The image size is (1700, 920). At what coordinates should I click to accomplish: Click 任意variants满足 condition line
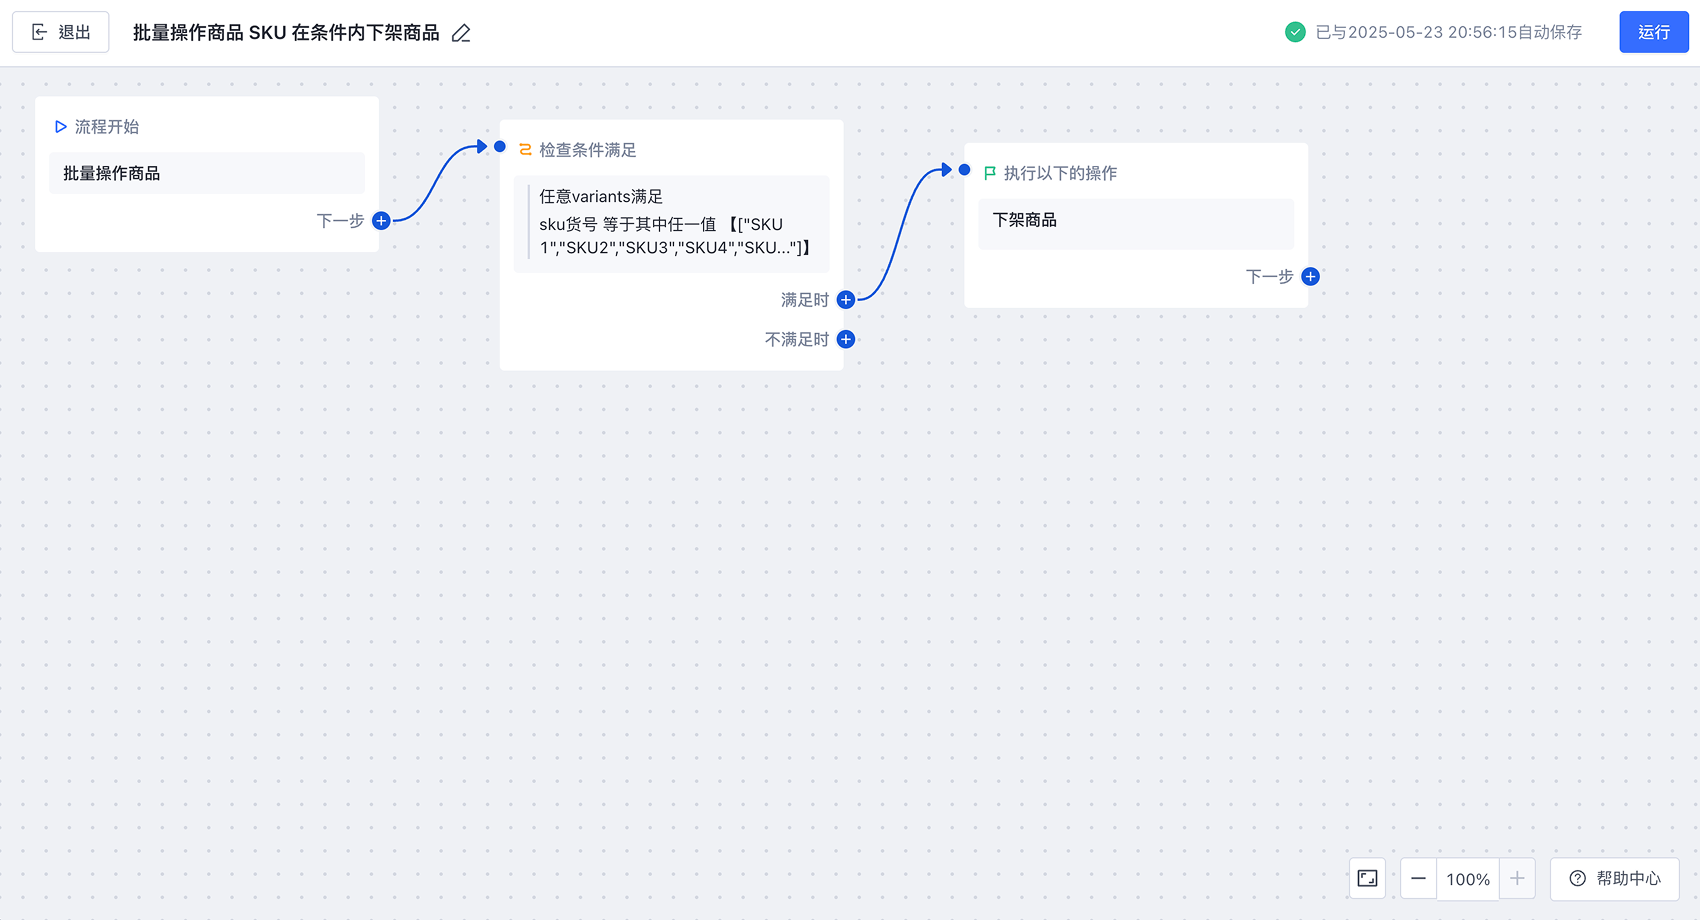pyautogui.click(x=601, y=197)
